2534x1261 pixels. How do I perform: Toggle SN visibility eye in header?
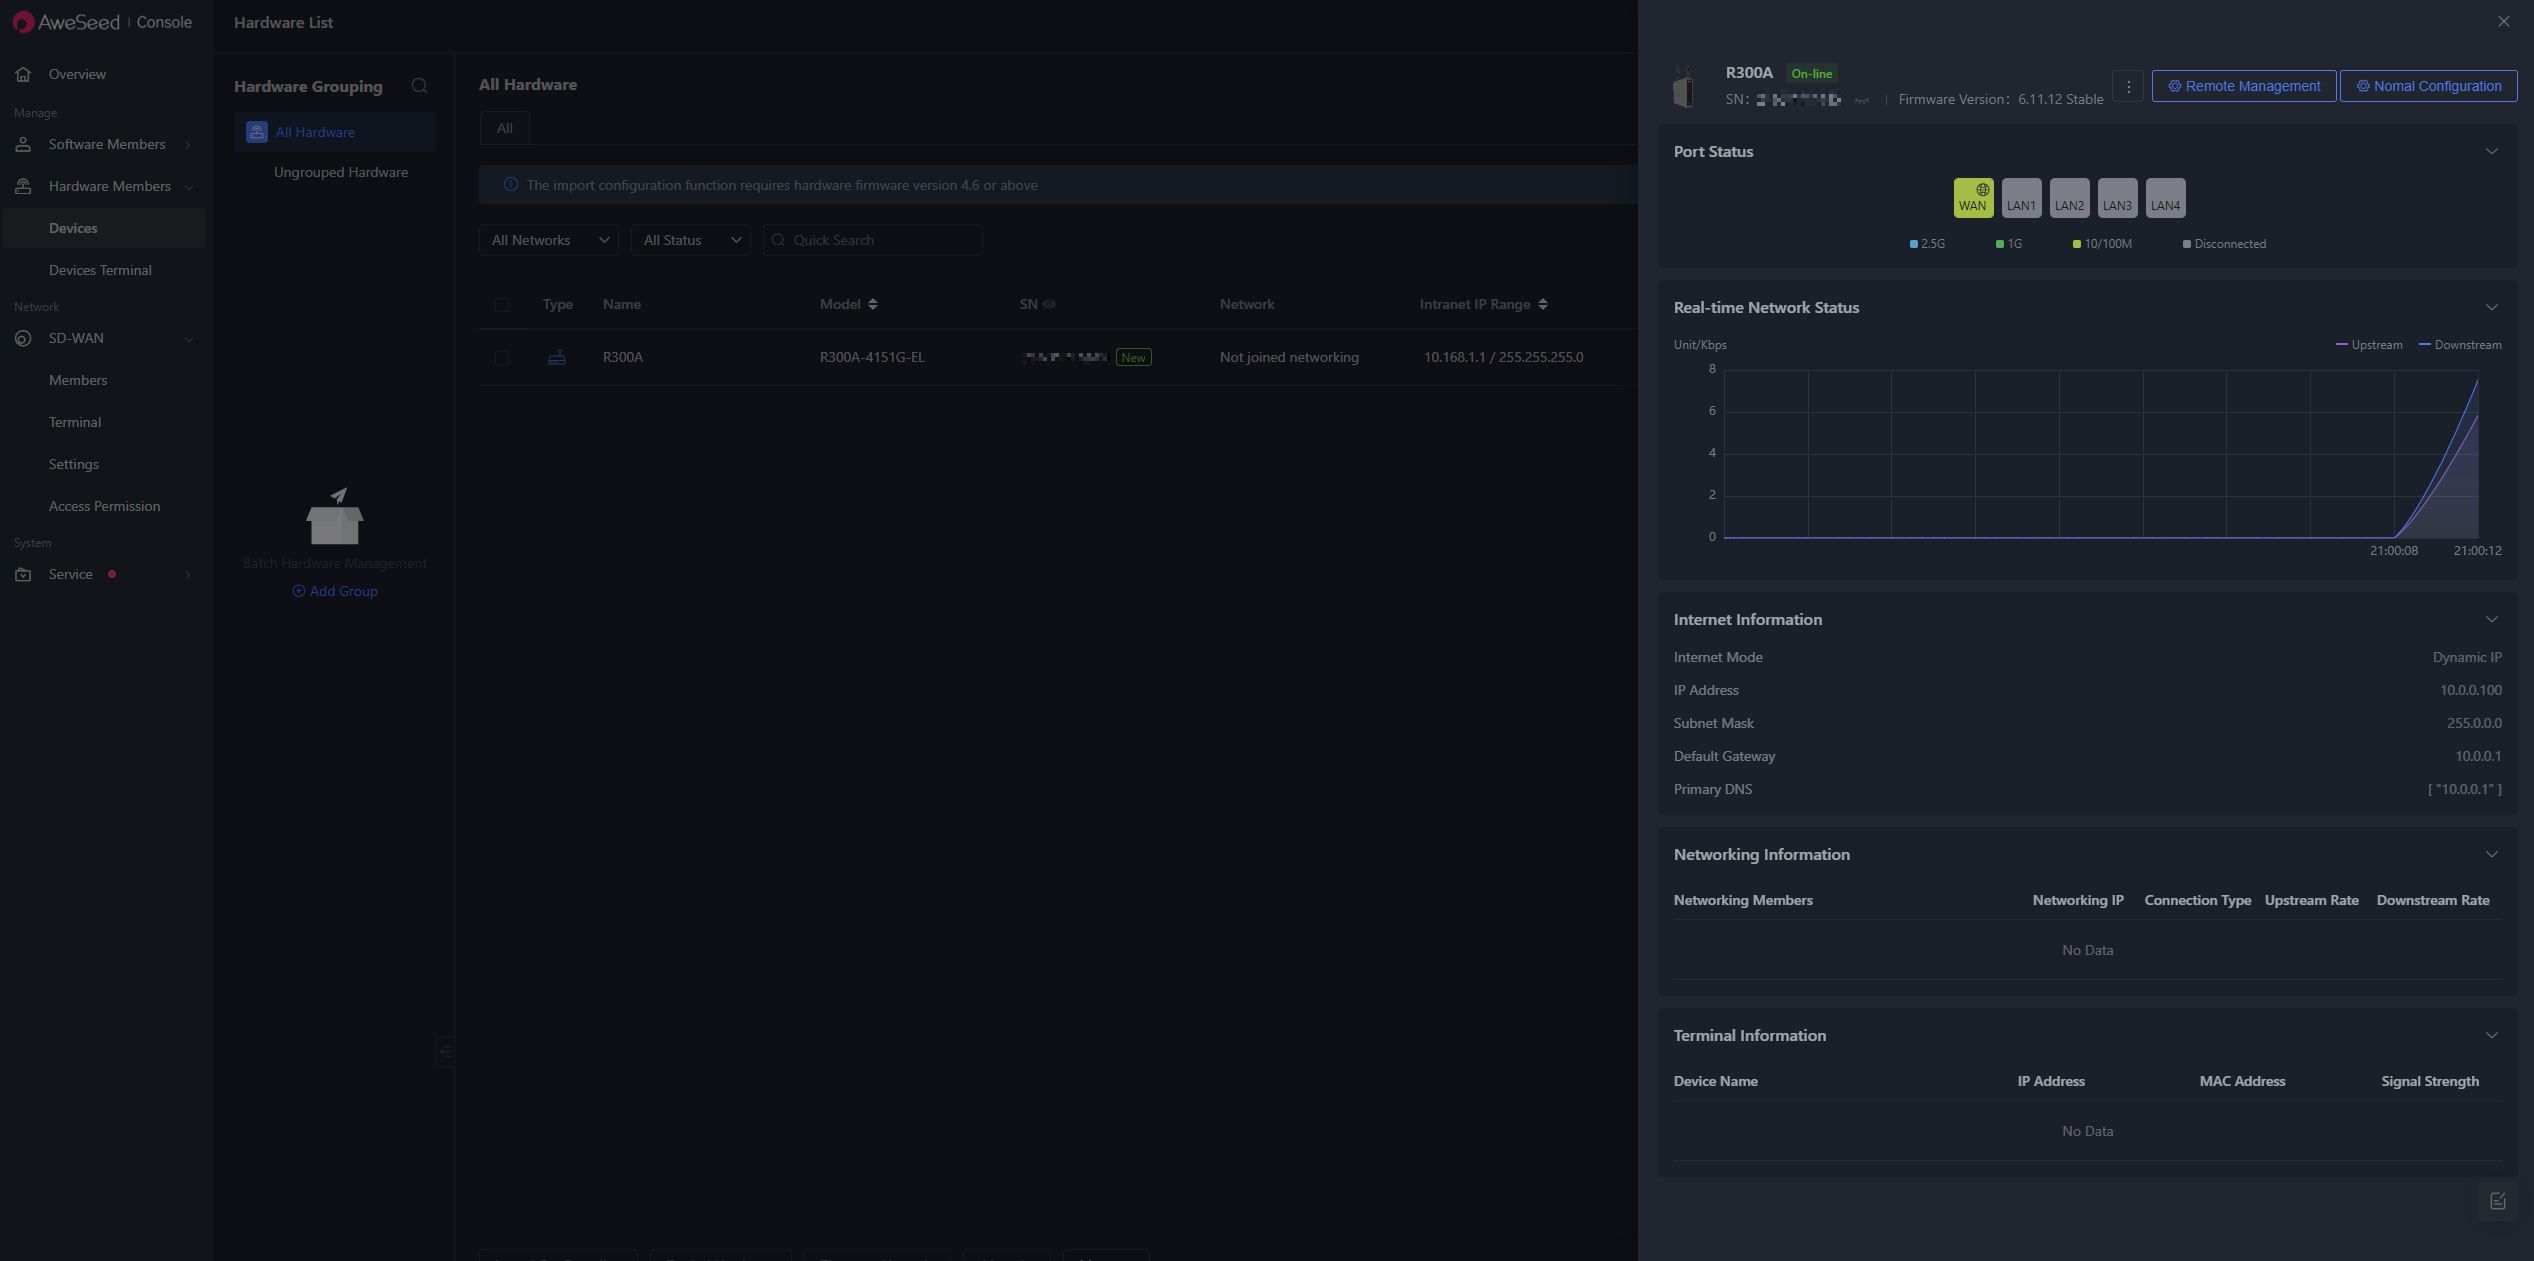1049,304
